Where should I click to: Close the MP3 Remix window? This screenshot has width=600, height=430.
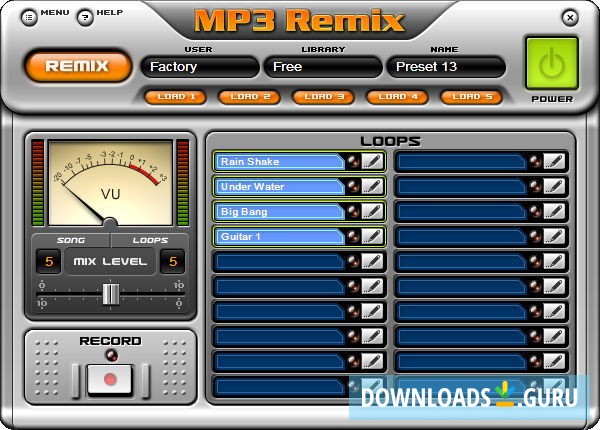(x=570, y=18)
